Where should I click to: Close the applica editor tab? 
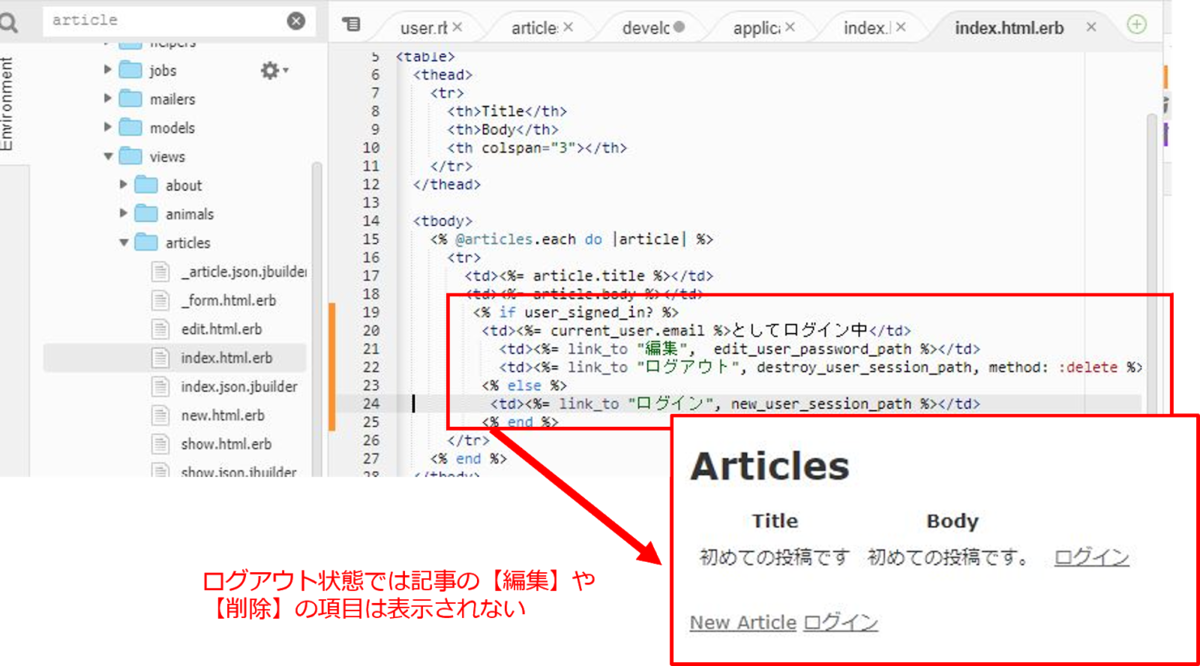click(791, 27)
